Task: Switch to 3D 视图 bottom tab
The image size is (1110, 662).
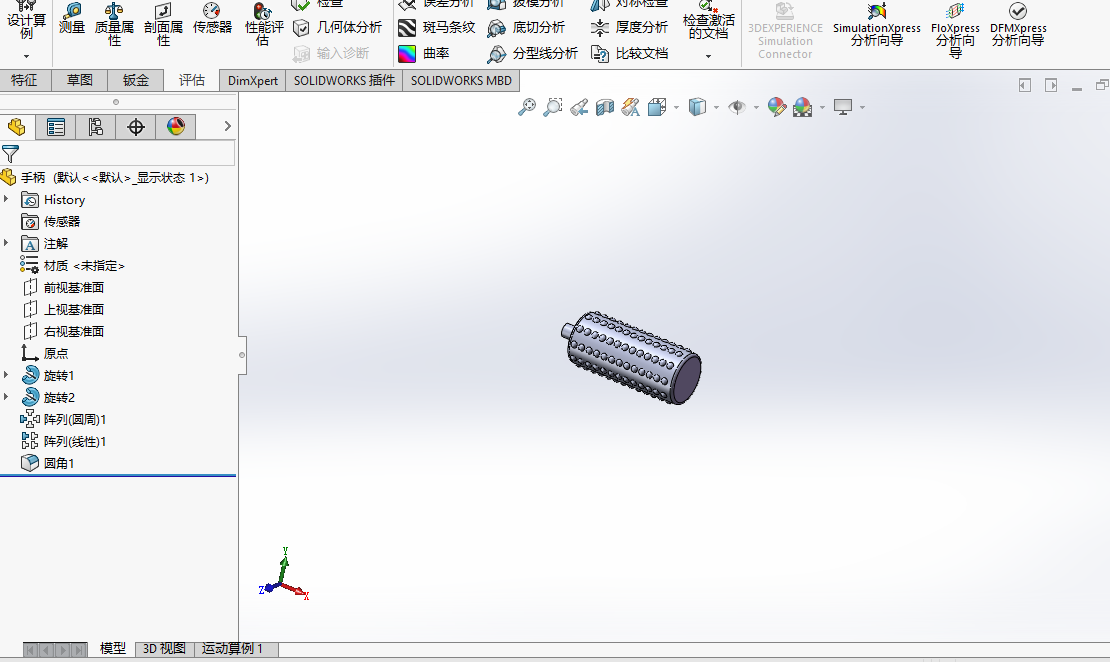Action: 164,649
